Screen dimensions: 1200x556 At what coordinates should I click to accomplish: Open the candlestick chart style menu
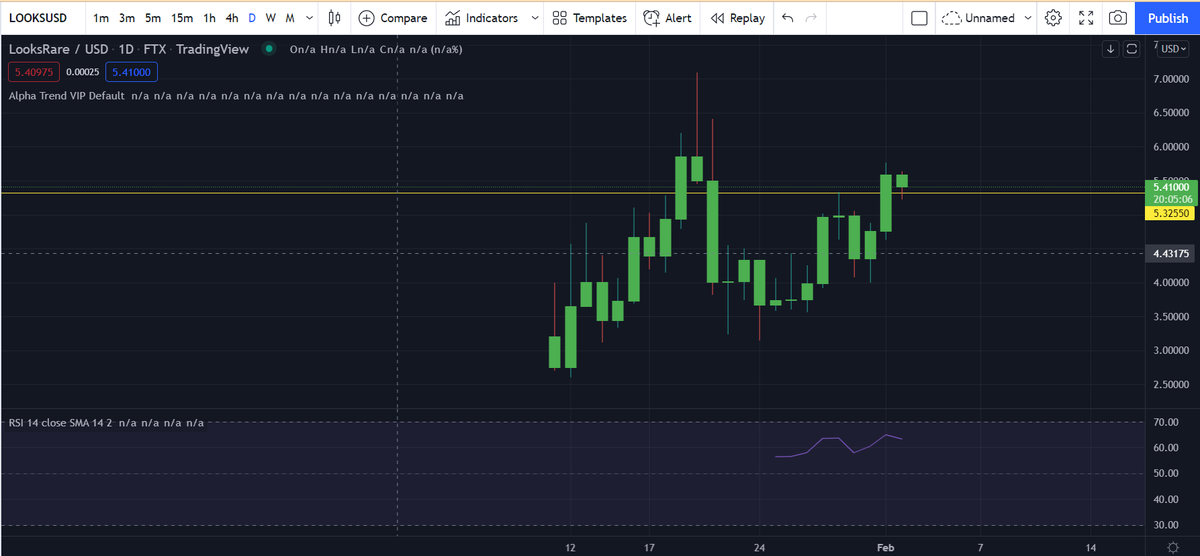pyautogui.click(x=334, y=18)
